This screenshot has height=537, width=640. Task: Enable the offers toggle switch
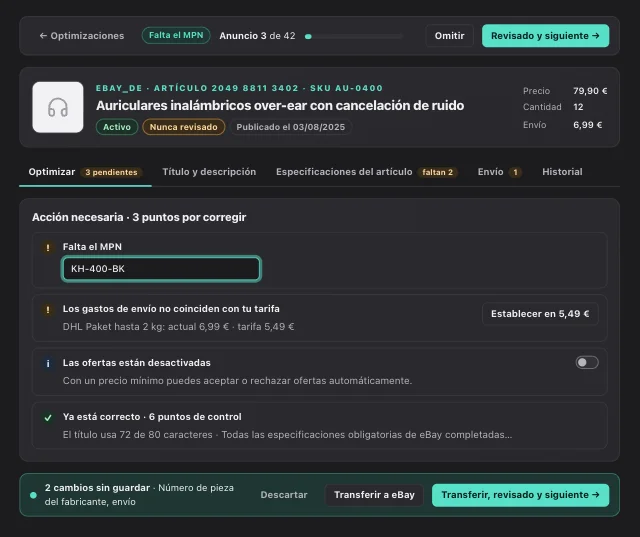pyautogui.click(x=587, y=362)
